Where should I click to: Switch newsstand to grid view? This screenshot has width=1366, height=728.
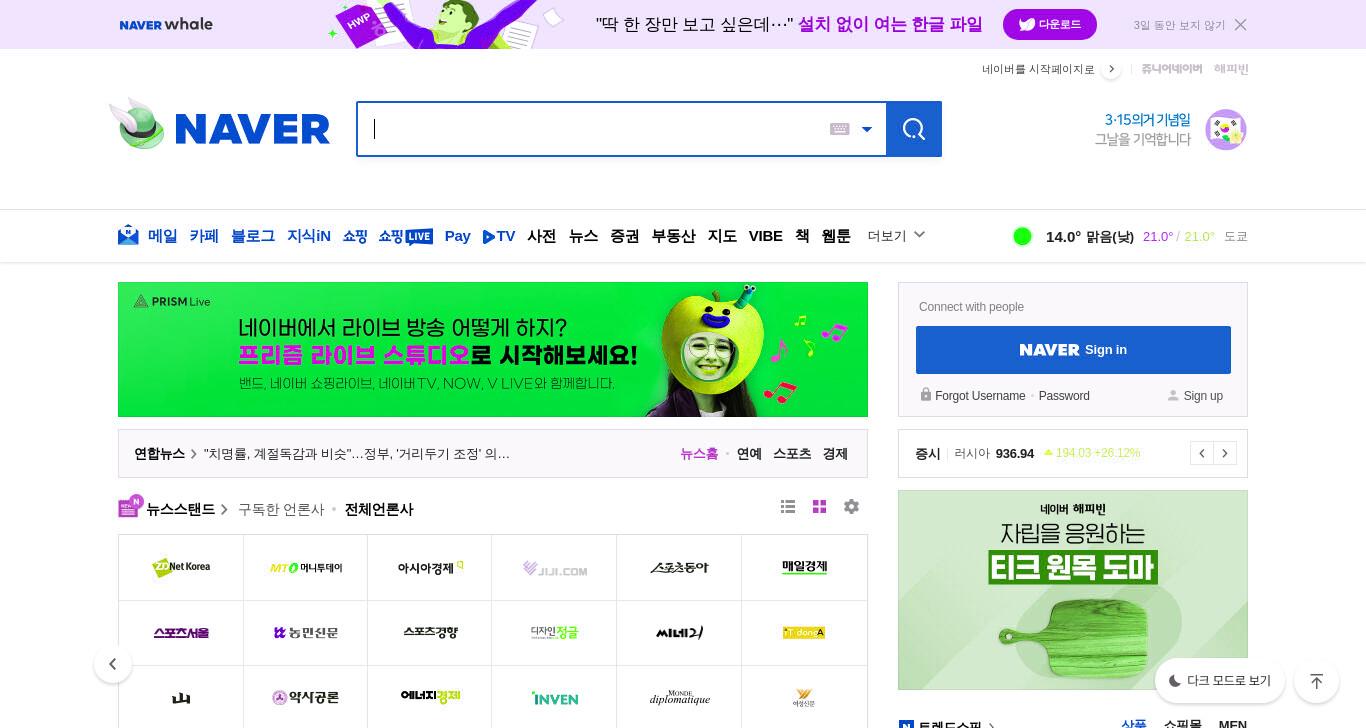coord(819,507)
